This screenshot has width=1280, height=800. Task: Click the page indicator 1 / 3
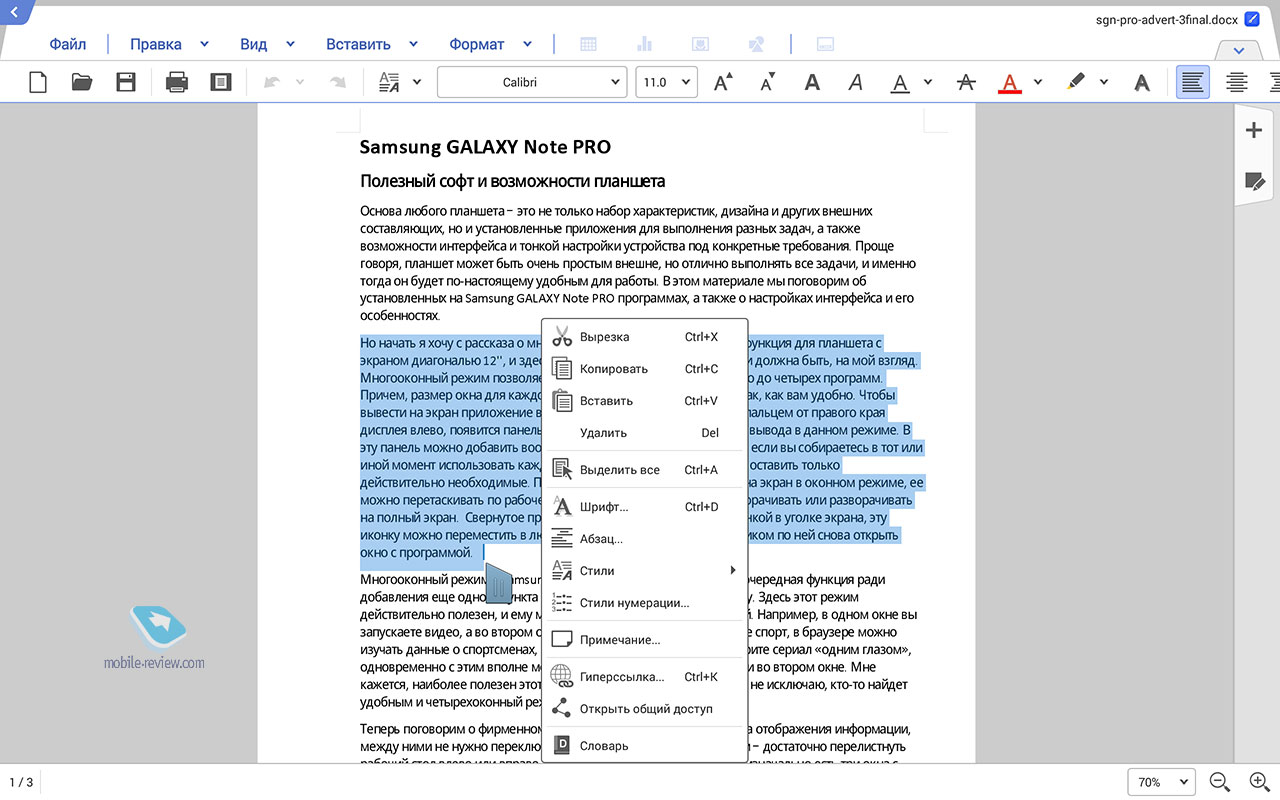(21, 782)
